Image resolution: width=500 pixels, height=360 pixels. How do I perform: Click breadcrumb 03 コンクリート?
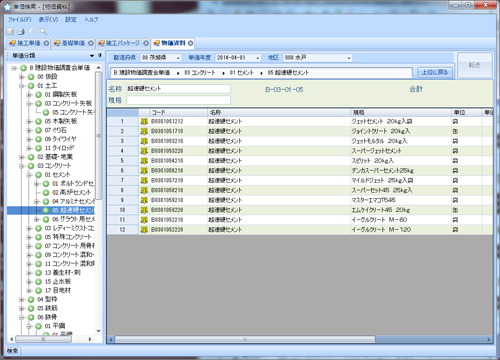(x=200, y=73)
